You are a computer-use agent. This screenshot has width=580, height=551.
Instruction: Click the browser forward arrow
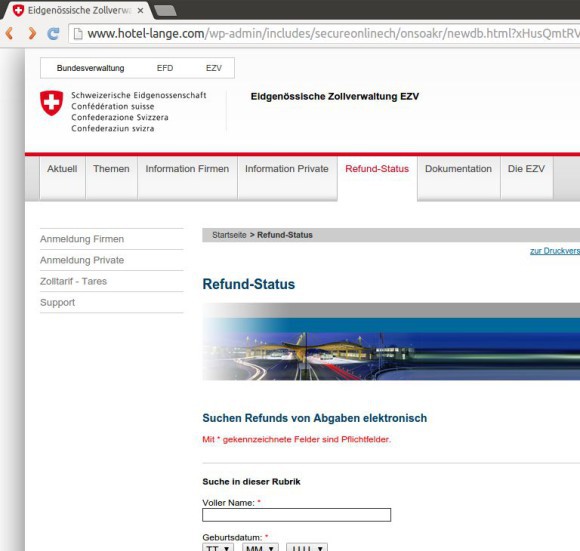(32, 33)
